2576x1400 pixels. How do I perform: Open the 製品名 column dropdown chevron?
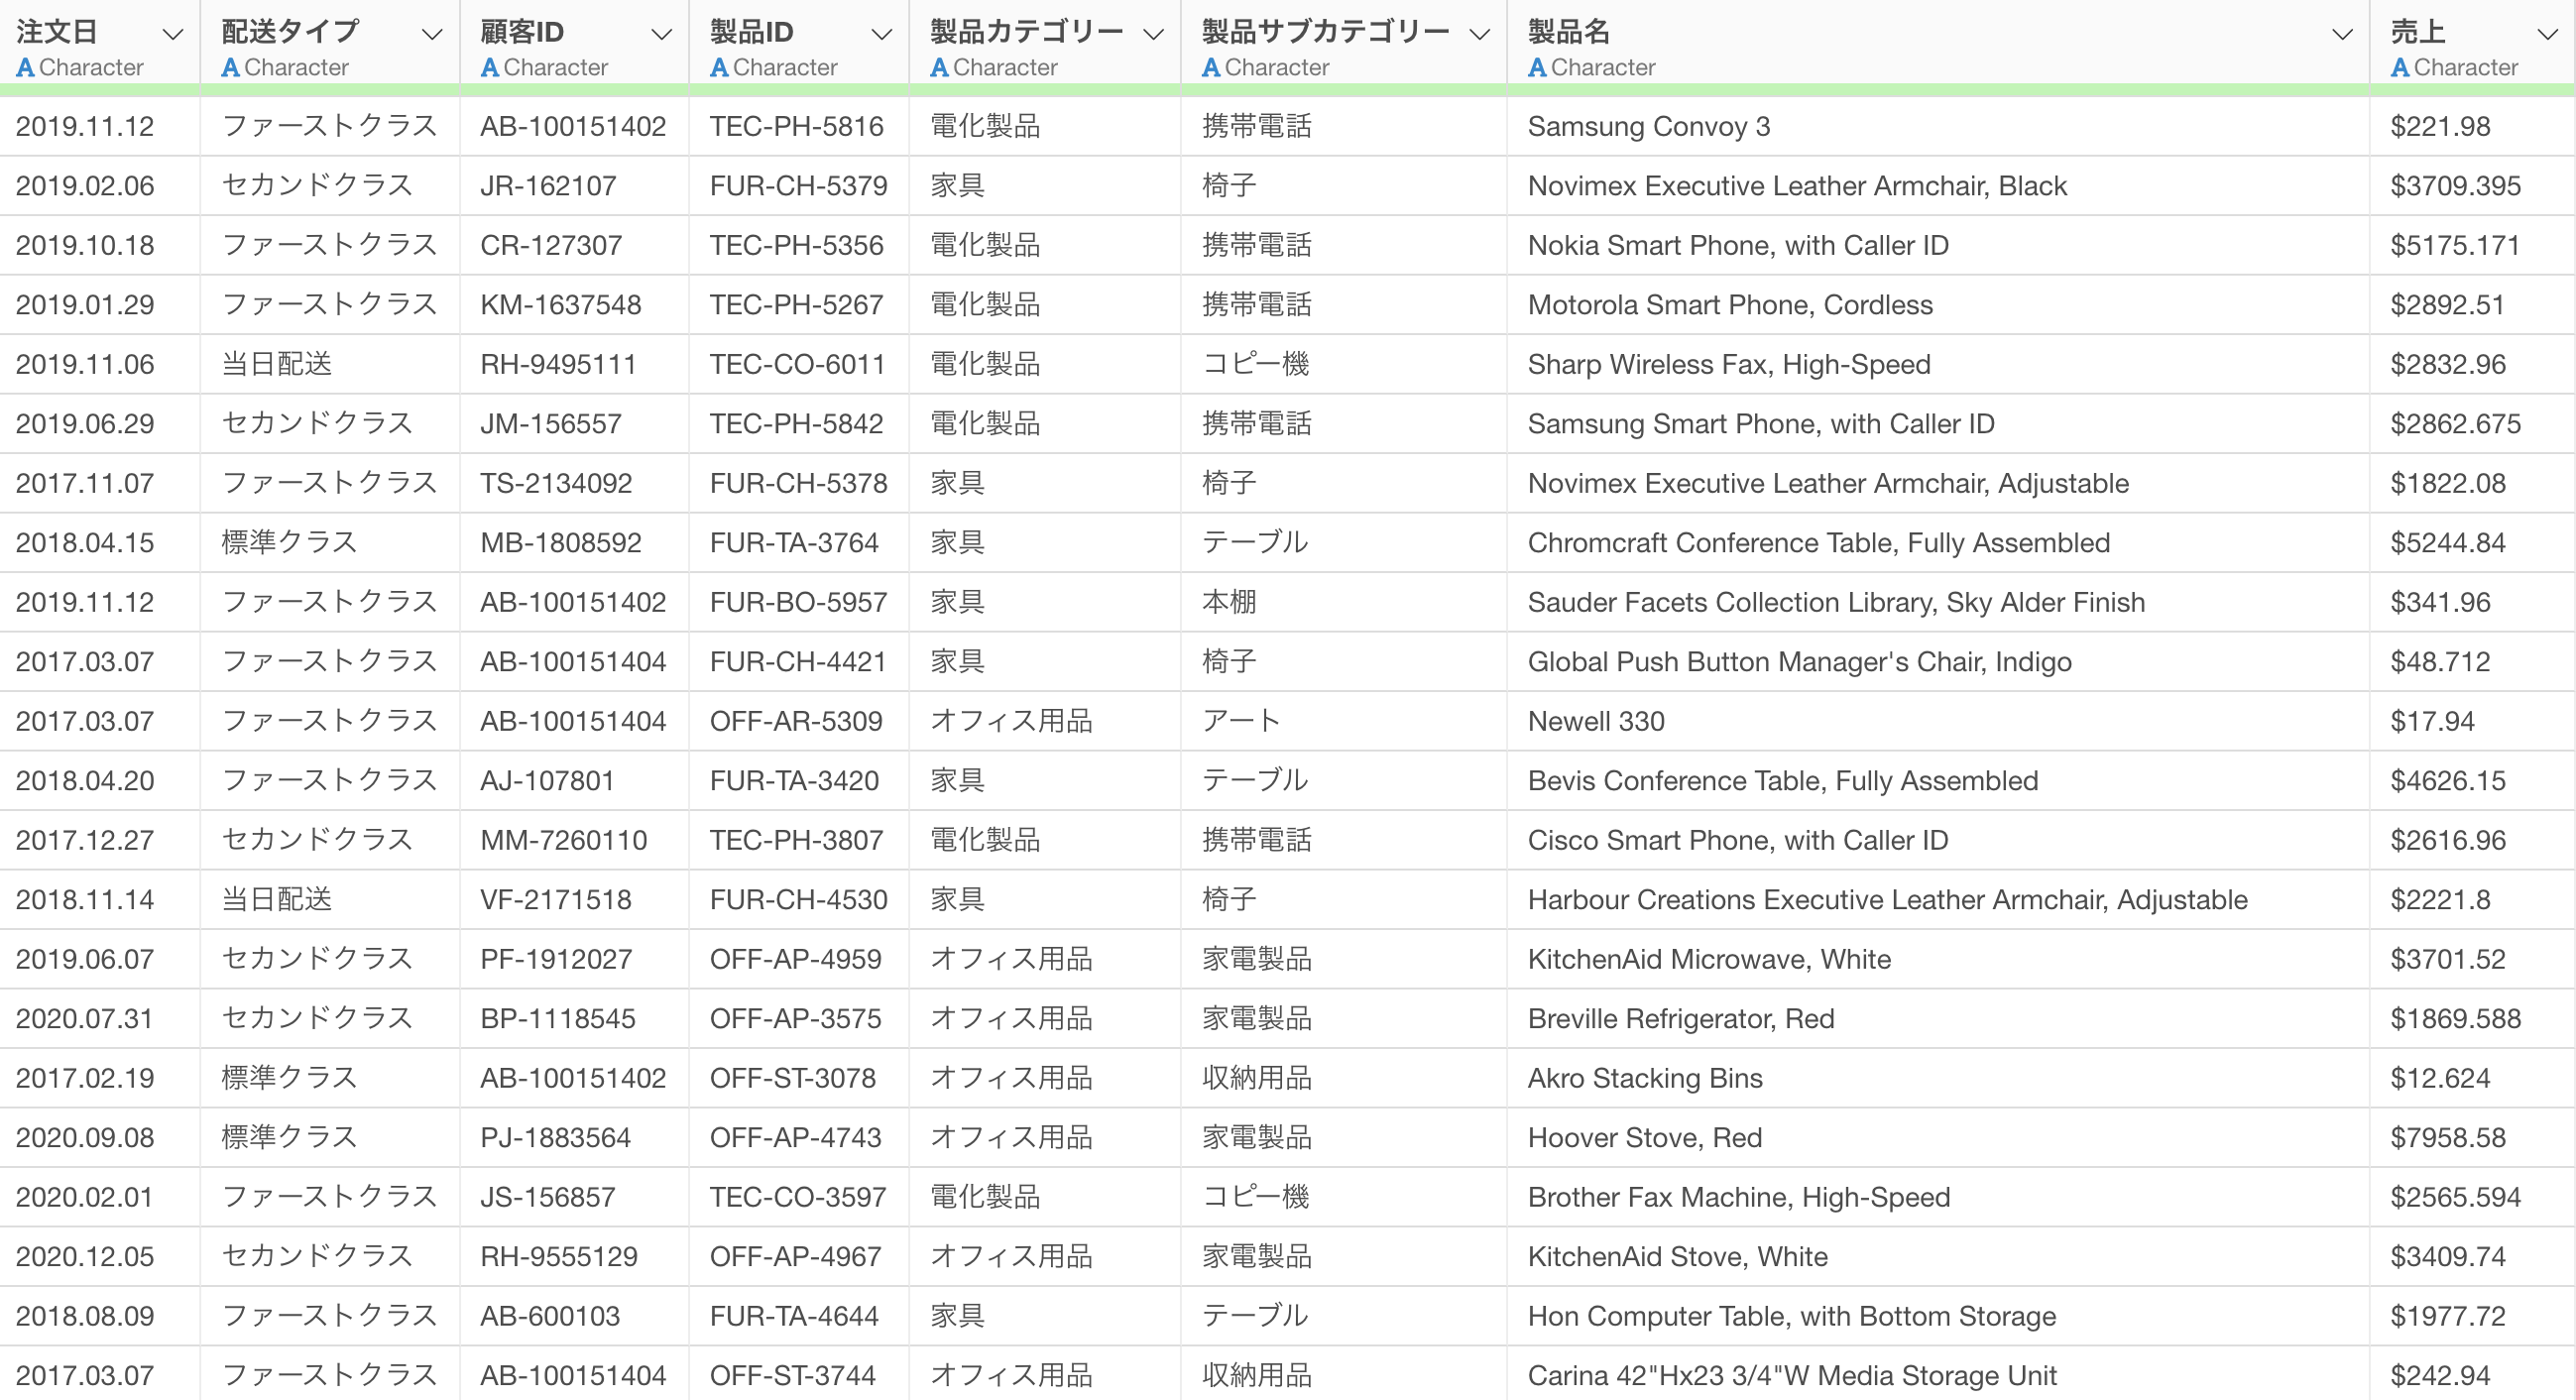click(2342, 35)
